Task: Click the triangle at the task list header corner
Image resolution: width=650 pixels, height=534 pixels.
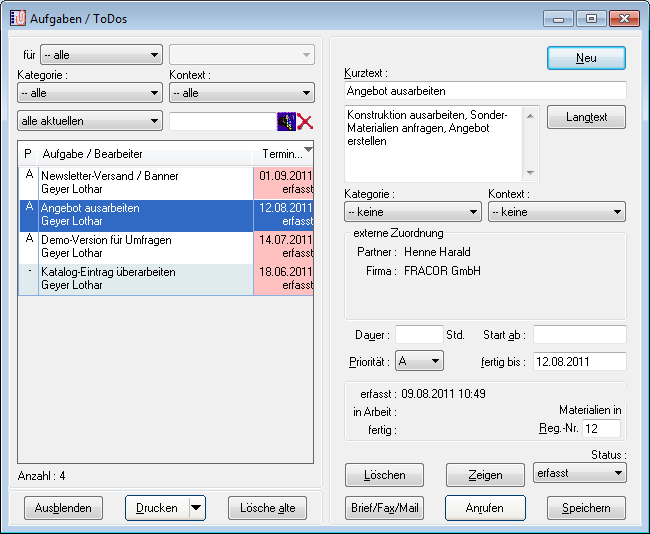Action: point(307,148)
